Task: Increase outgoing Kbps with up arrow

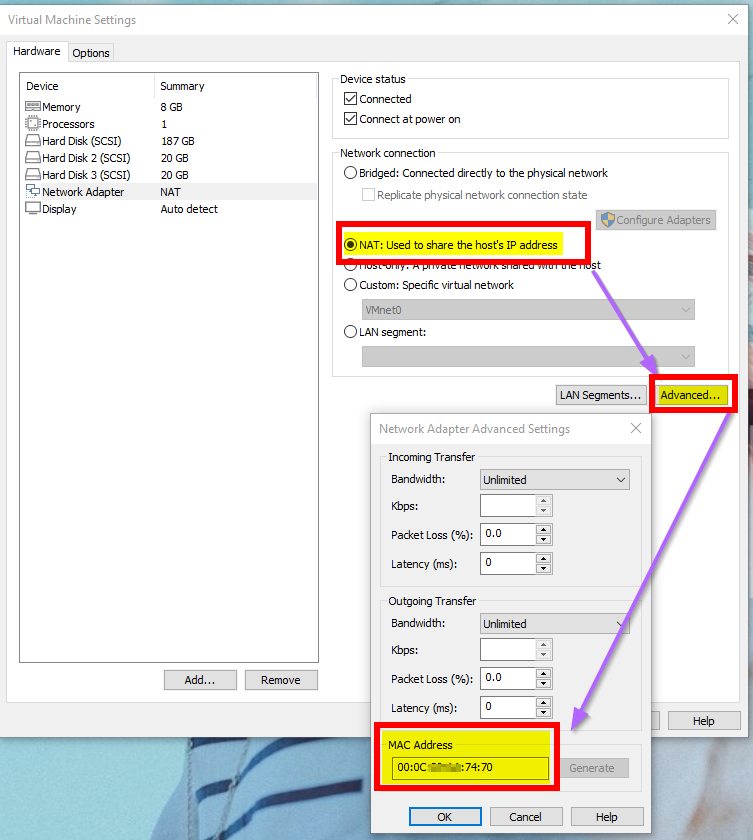Action: [x=544, y=644]
